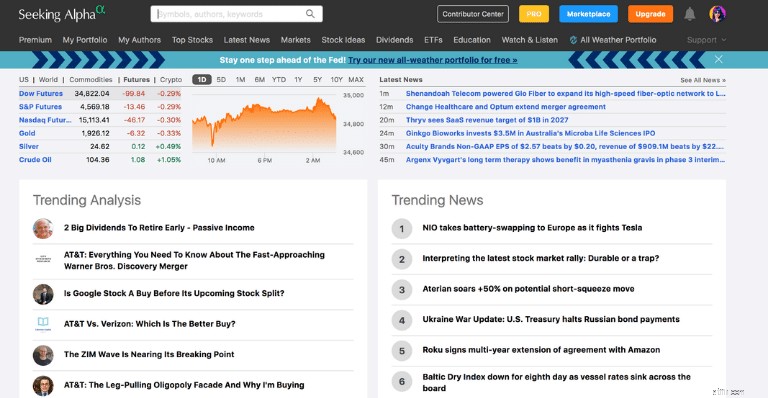The height and width of the screenshot is (398, 768).
Task: Try the new all-weather portfolio link
Action: pos(432,60)
